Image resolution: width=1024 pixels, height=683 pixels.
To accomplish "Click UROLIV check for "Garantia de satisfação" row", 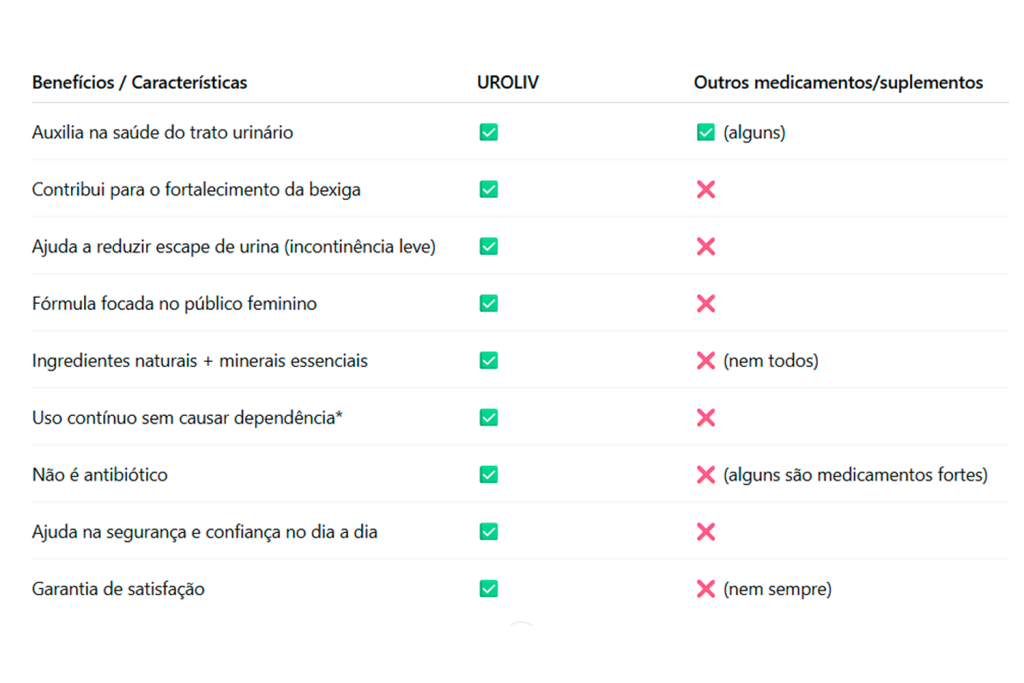I will (488, 589).
